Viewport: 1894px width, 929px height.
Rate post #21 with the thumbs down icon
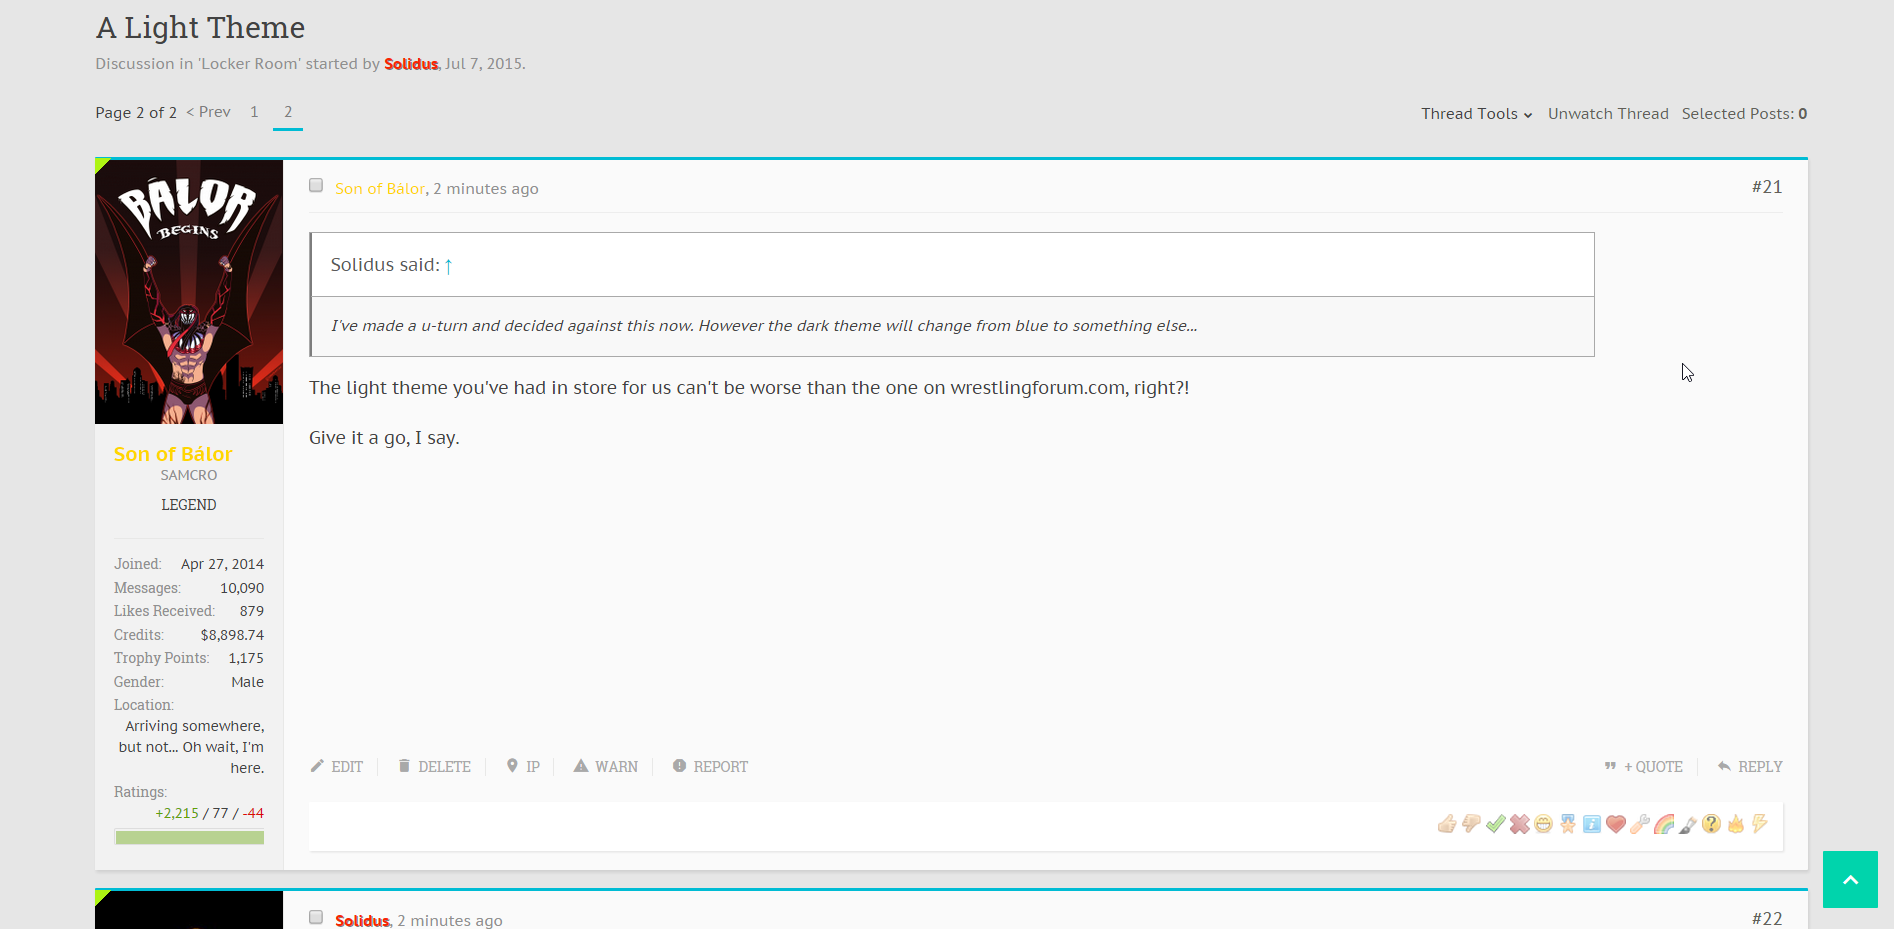pos(1471,824)
